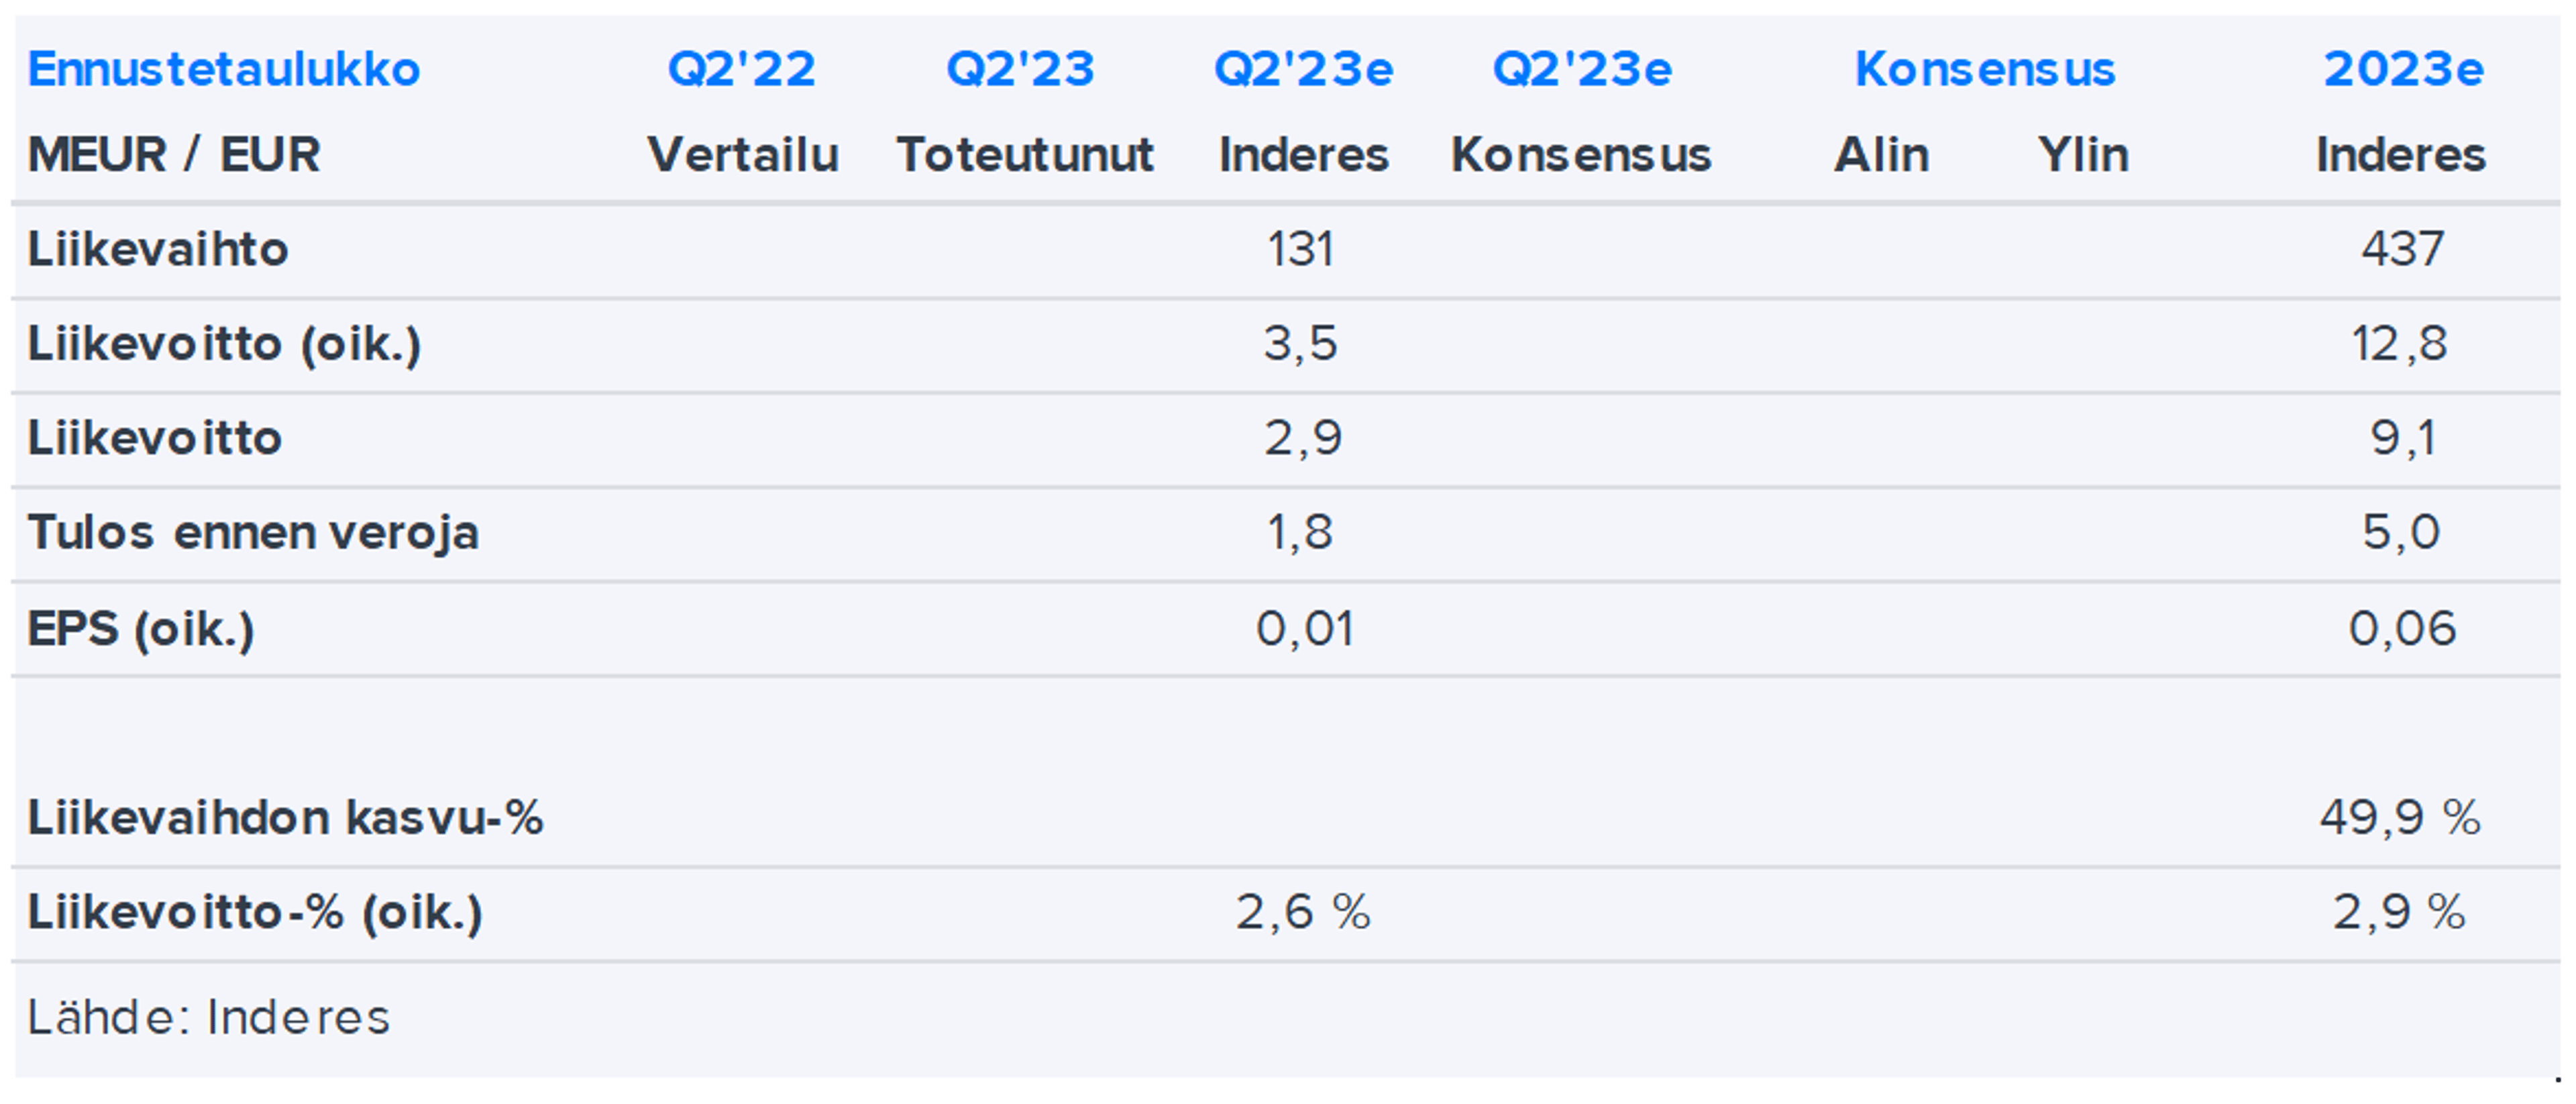This screenshot has width=2576, height=1104.
Task: Click the 2023e column header
Action: [2402, 70]
